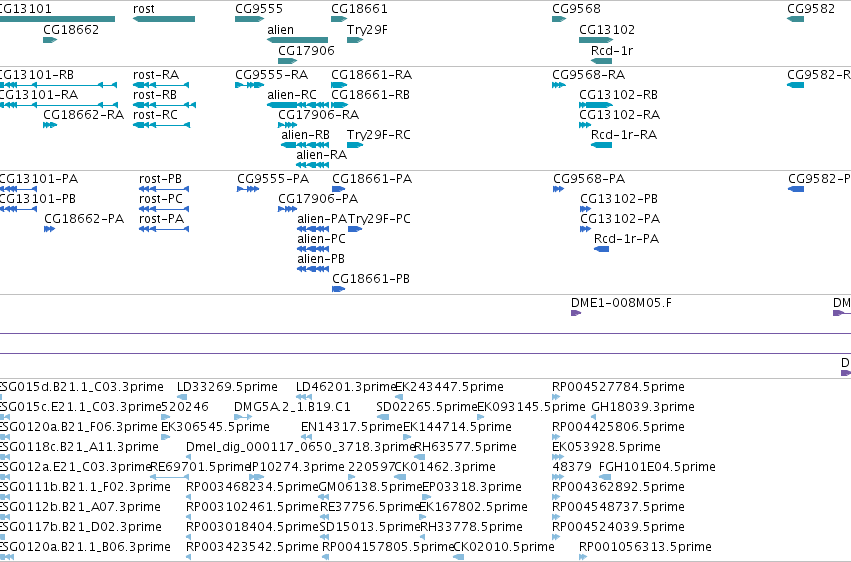Viewport: 851px width, 562px height.
Task: Select EST EK167802.5prime
Action: pyautogui.click(x=423, y=517)
